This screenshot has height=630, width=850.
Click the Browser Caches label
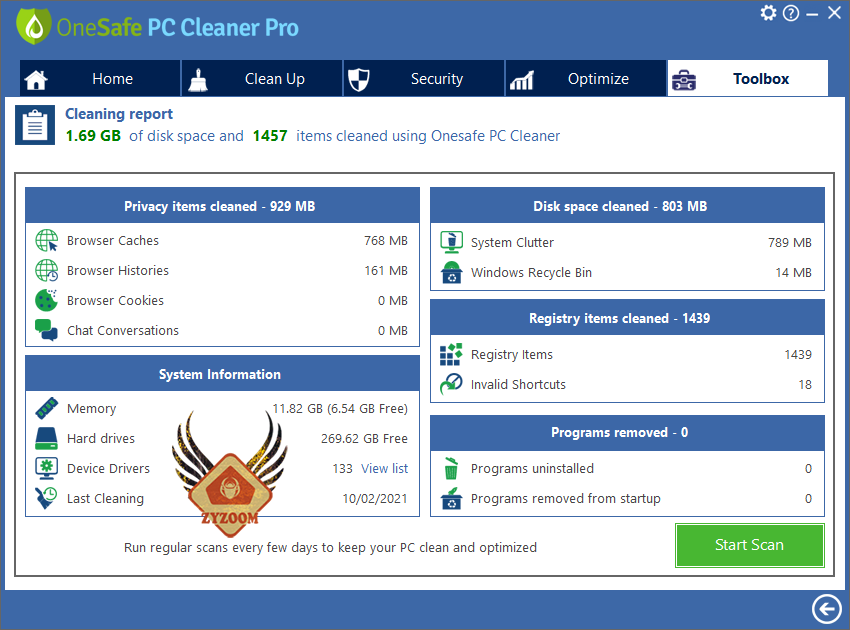(113, 240)
